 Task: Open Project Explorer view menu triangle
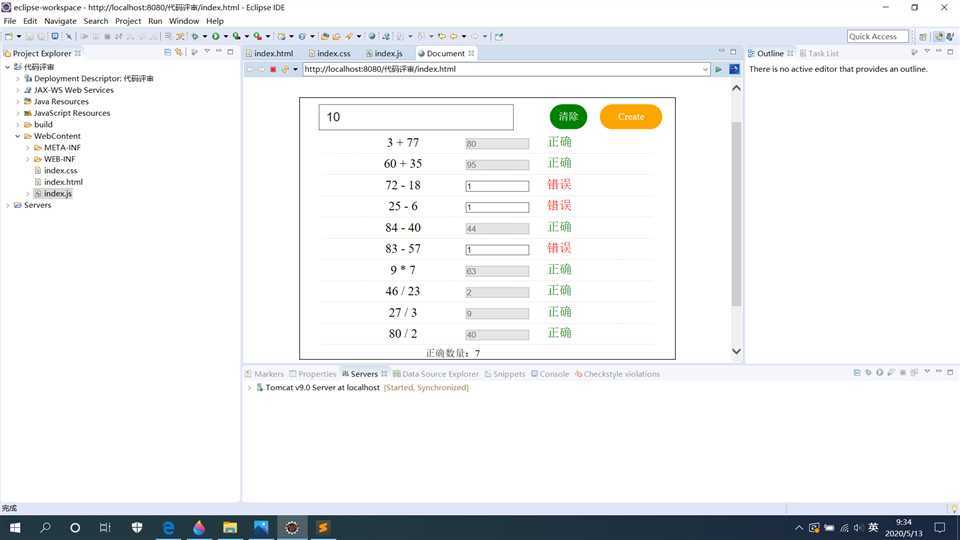point(207,53)
